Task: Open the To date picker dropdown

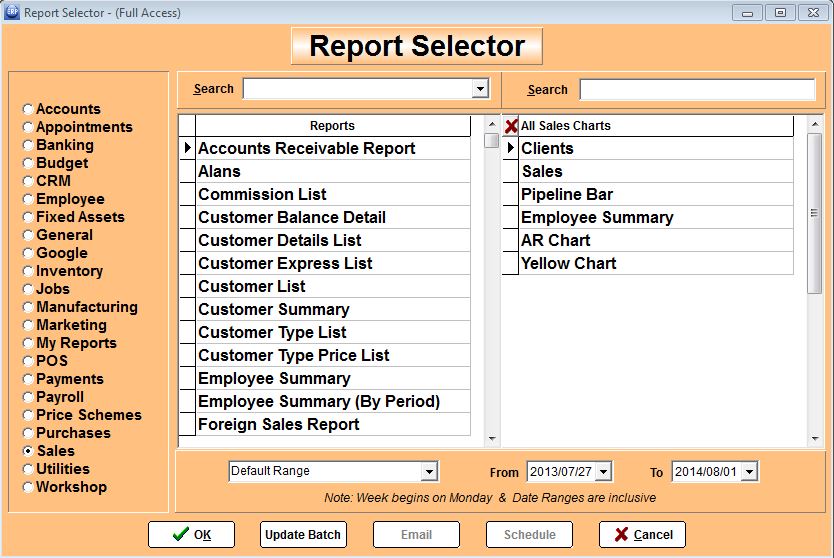Action: [749, 471]
